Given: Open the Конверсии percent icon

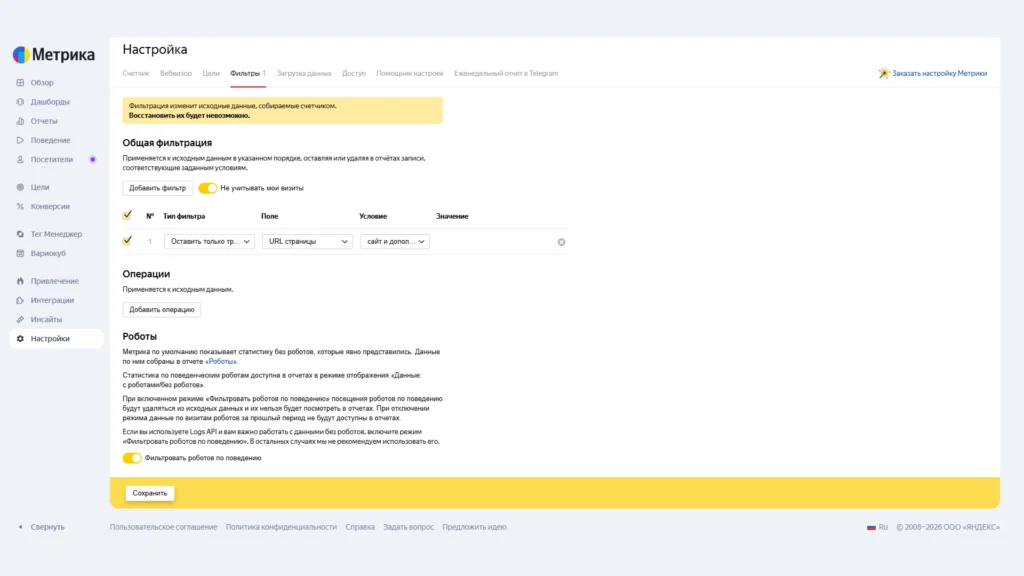Looking at the screenshot, I should tap(20, 206).
